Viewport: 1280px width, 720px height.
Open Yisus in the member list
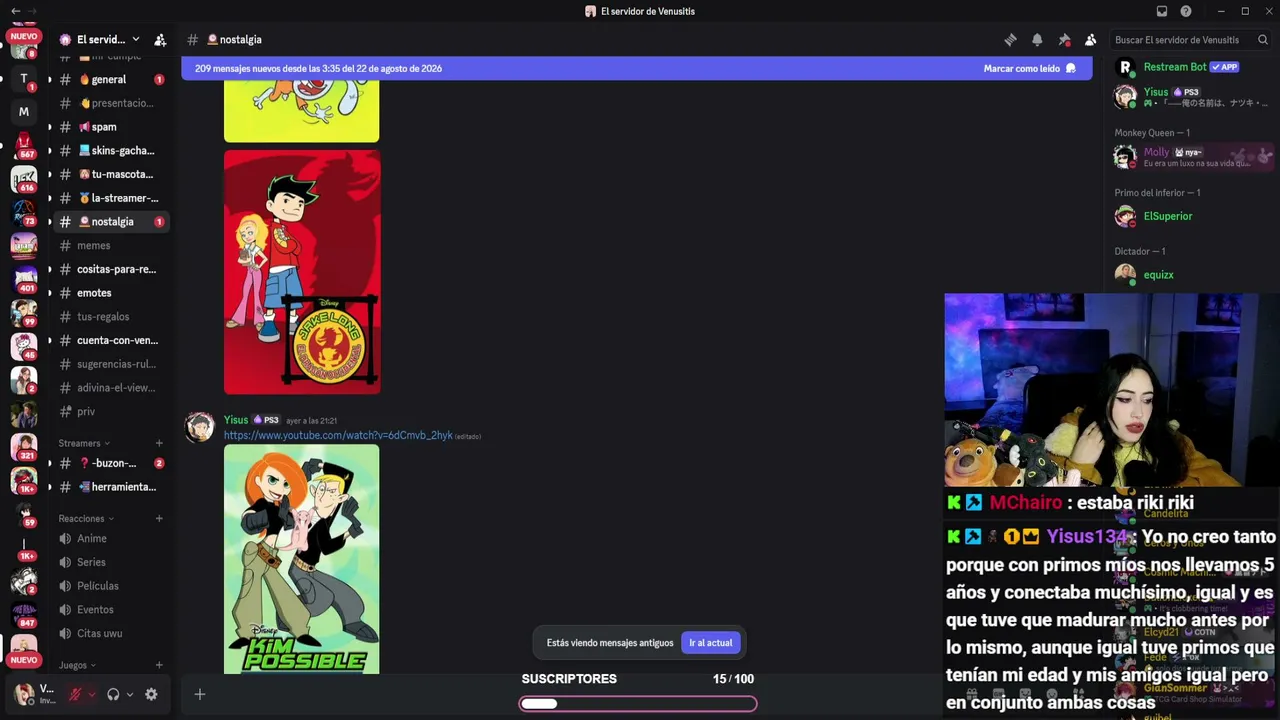[1190, 97]
